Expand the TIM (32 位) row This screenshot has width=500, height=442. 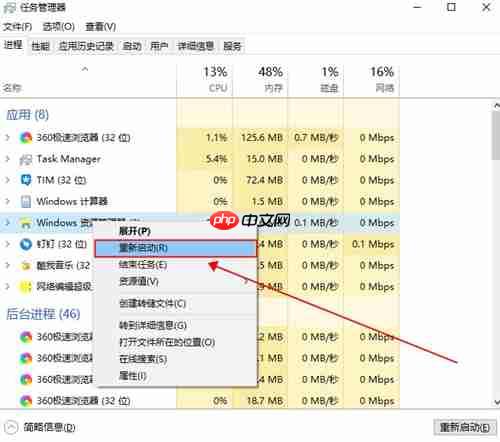pyautogui.click(x=7, y=180)
